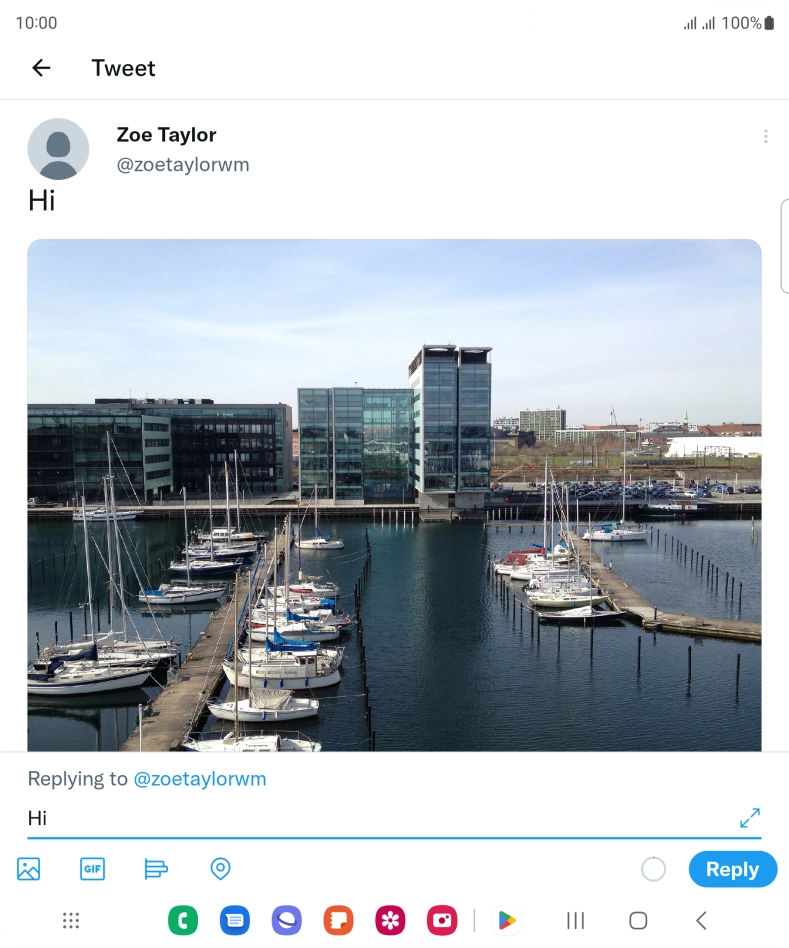Open the Google Play Store
Image resolution: width=789 pixels, height=948 pixels.
pos(507,921)
